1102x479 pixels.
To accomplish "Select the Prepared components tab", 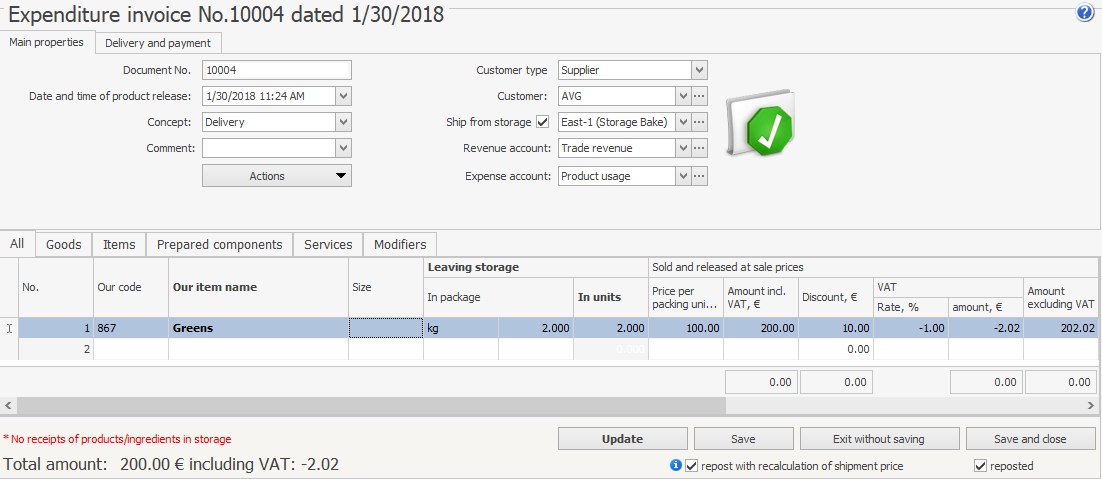I will click(x=220, y=244).
